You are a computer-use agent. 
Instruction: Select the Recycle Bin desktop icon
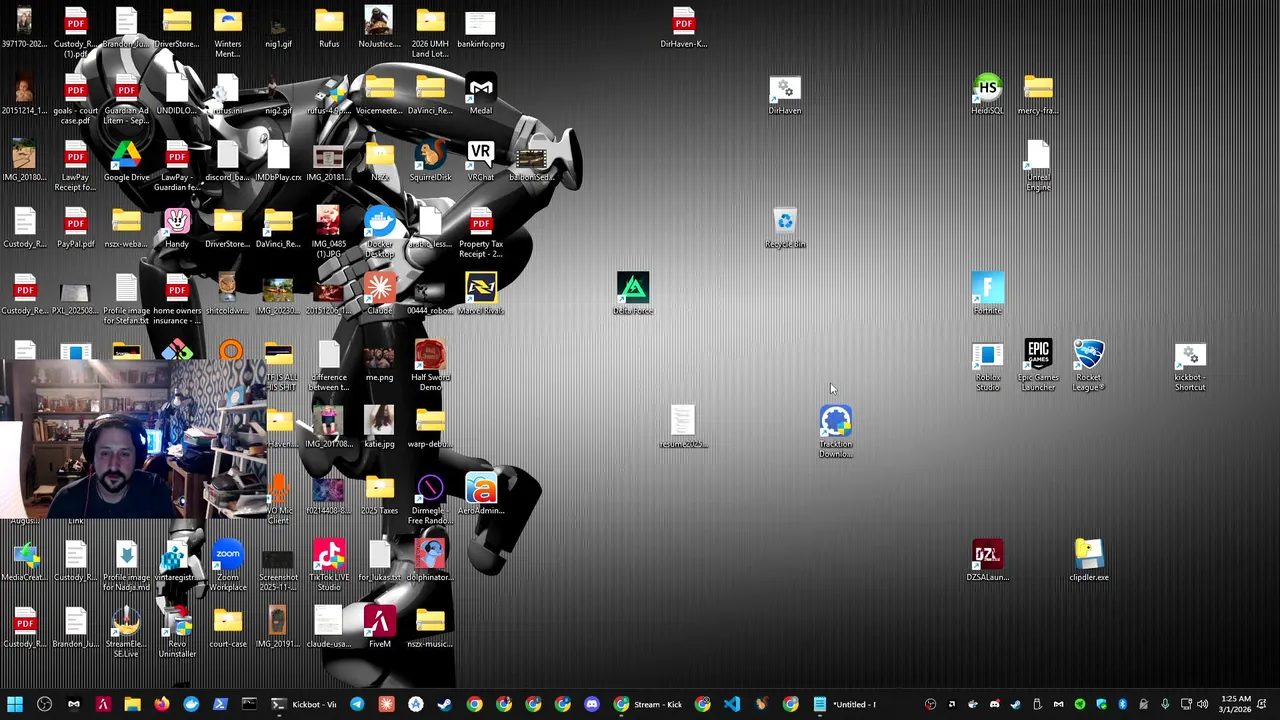coord(785,228)
